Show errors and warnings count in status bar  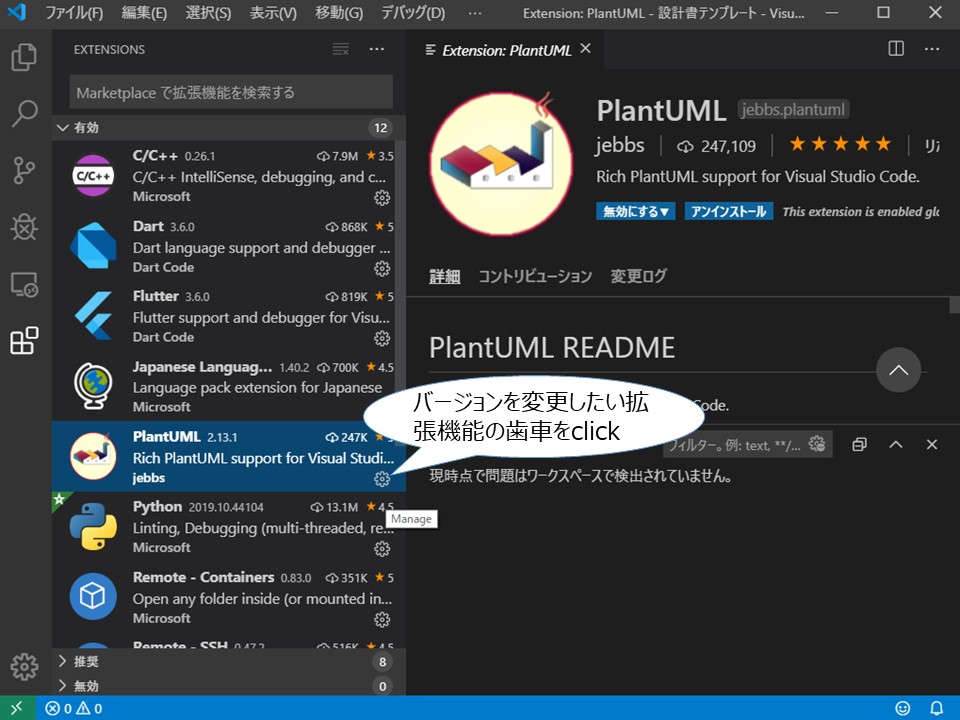74,708
